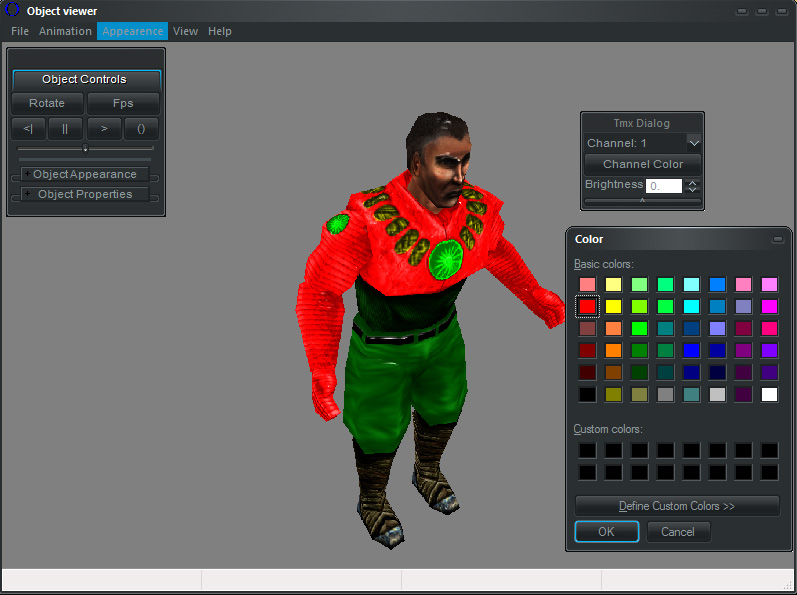Screen dimensions: 797x595
Task: Select the pure red basic color swatch
Action: coord(587,306)
